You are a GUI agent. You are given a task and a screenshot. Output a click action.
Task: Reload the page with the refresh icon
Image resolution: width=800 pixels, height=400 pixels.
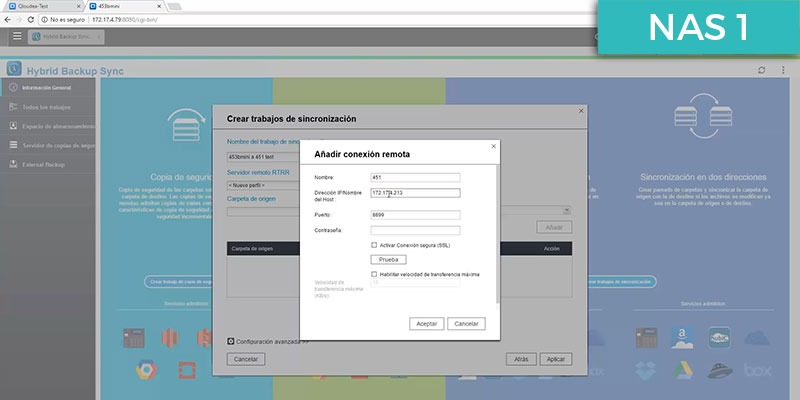(x=31, y=19)
